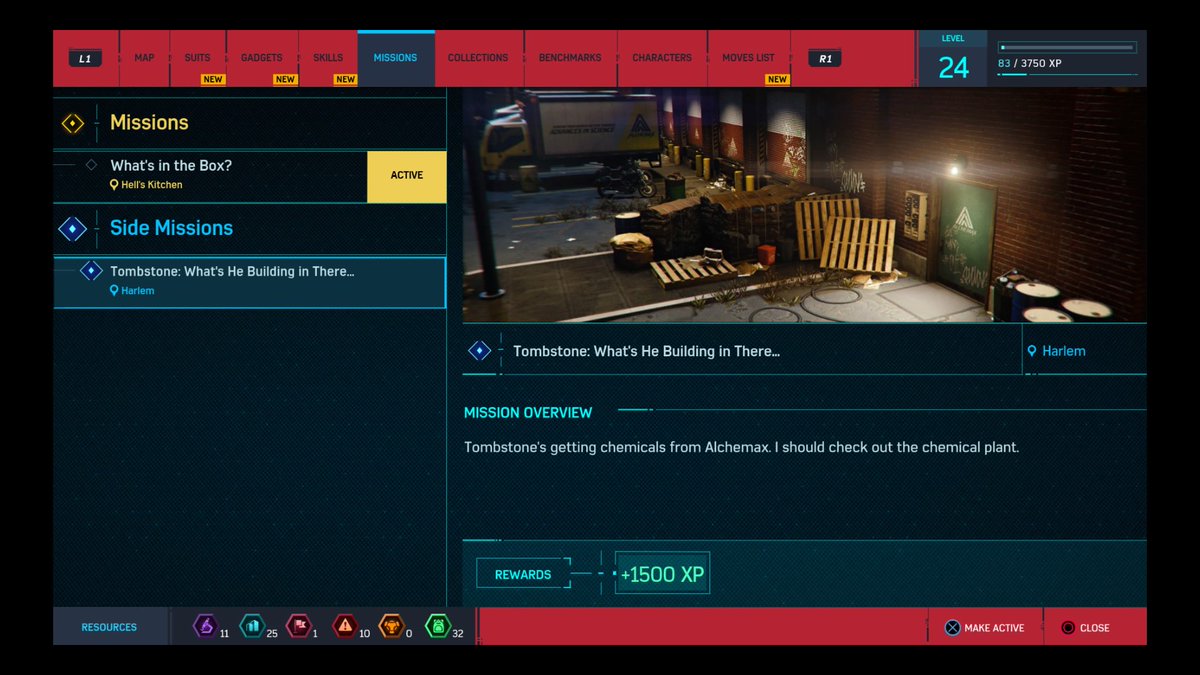1200x675 pixels.
Task: Open the Map tab
Action: 144,58
